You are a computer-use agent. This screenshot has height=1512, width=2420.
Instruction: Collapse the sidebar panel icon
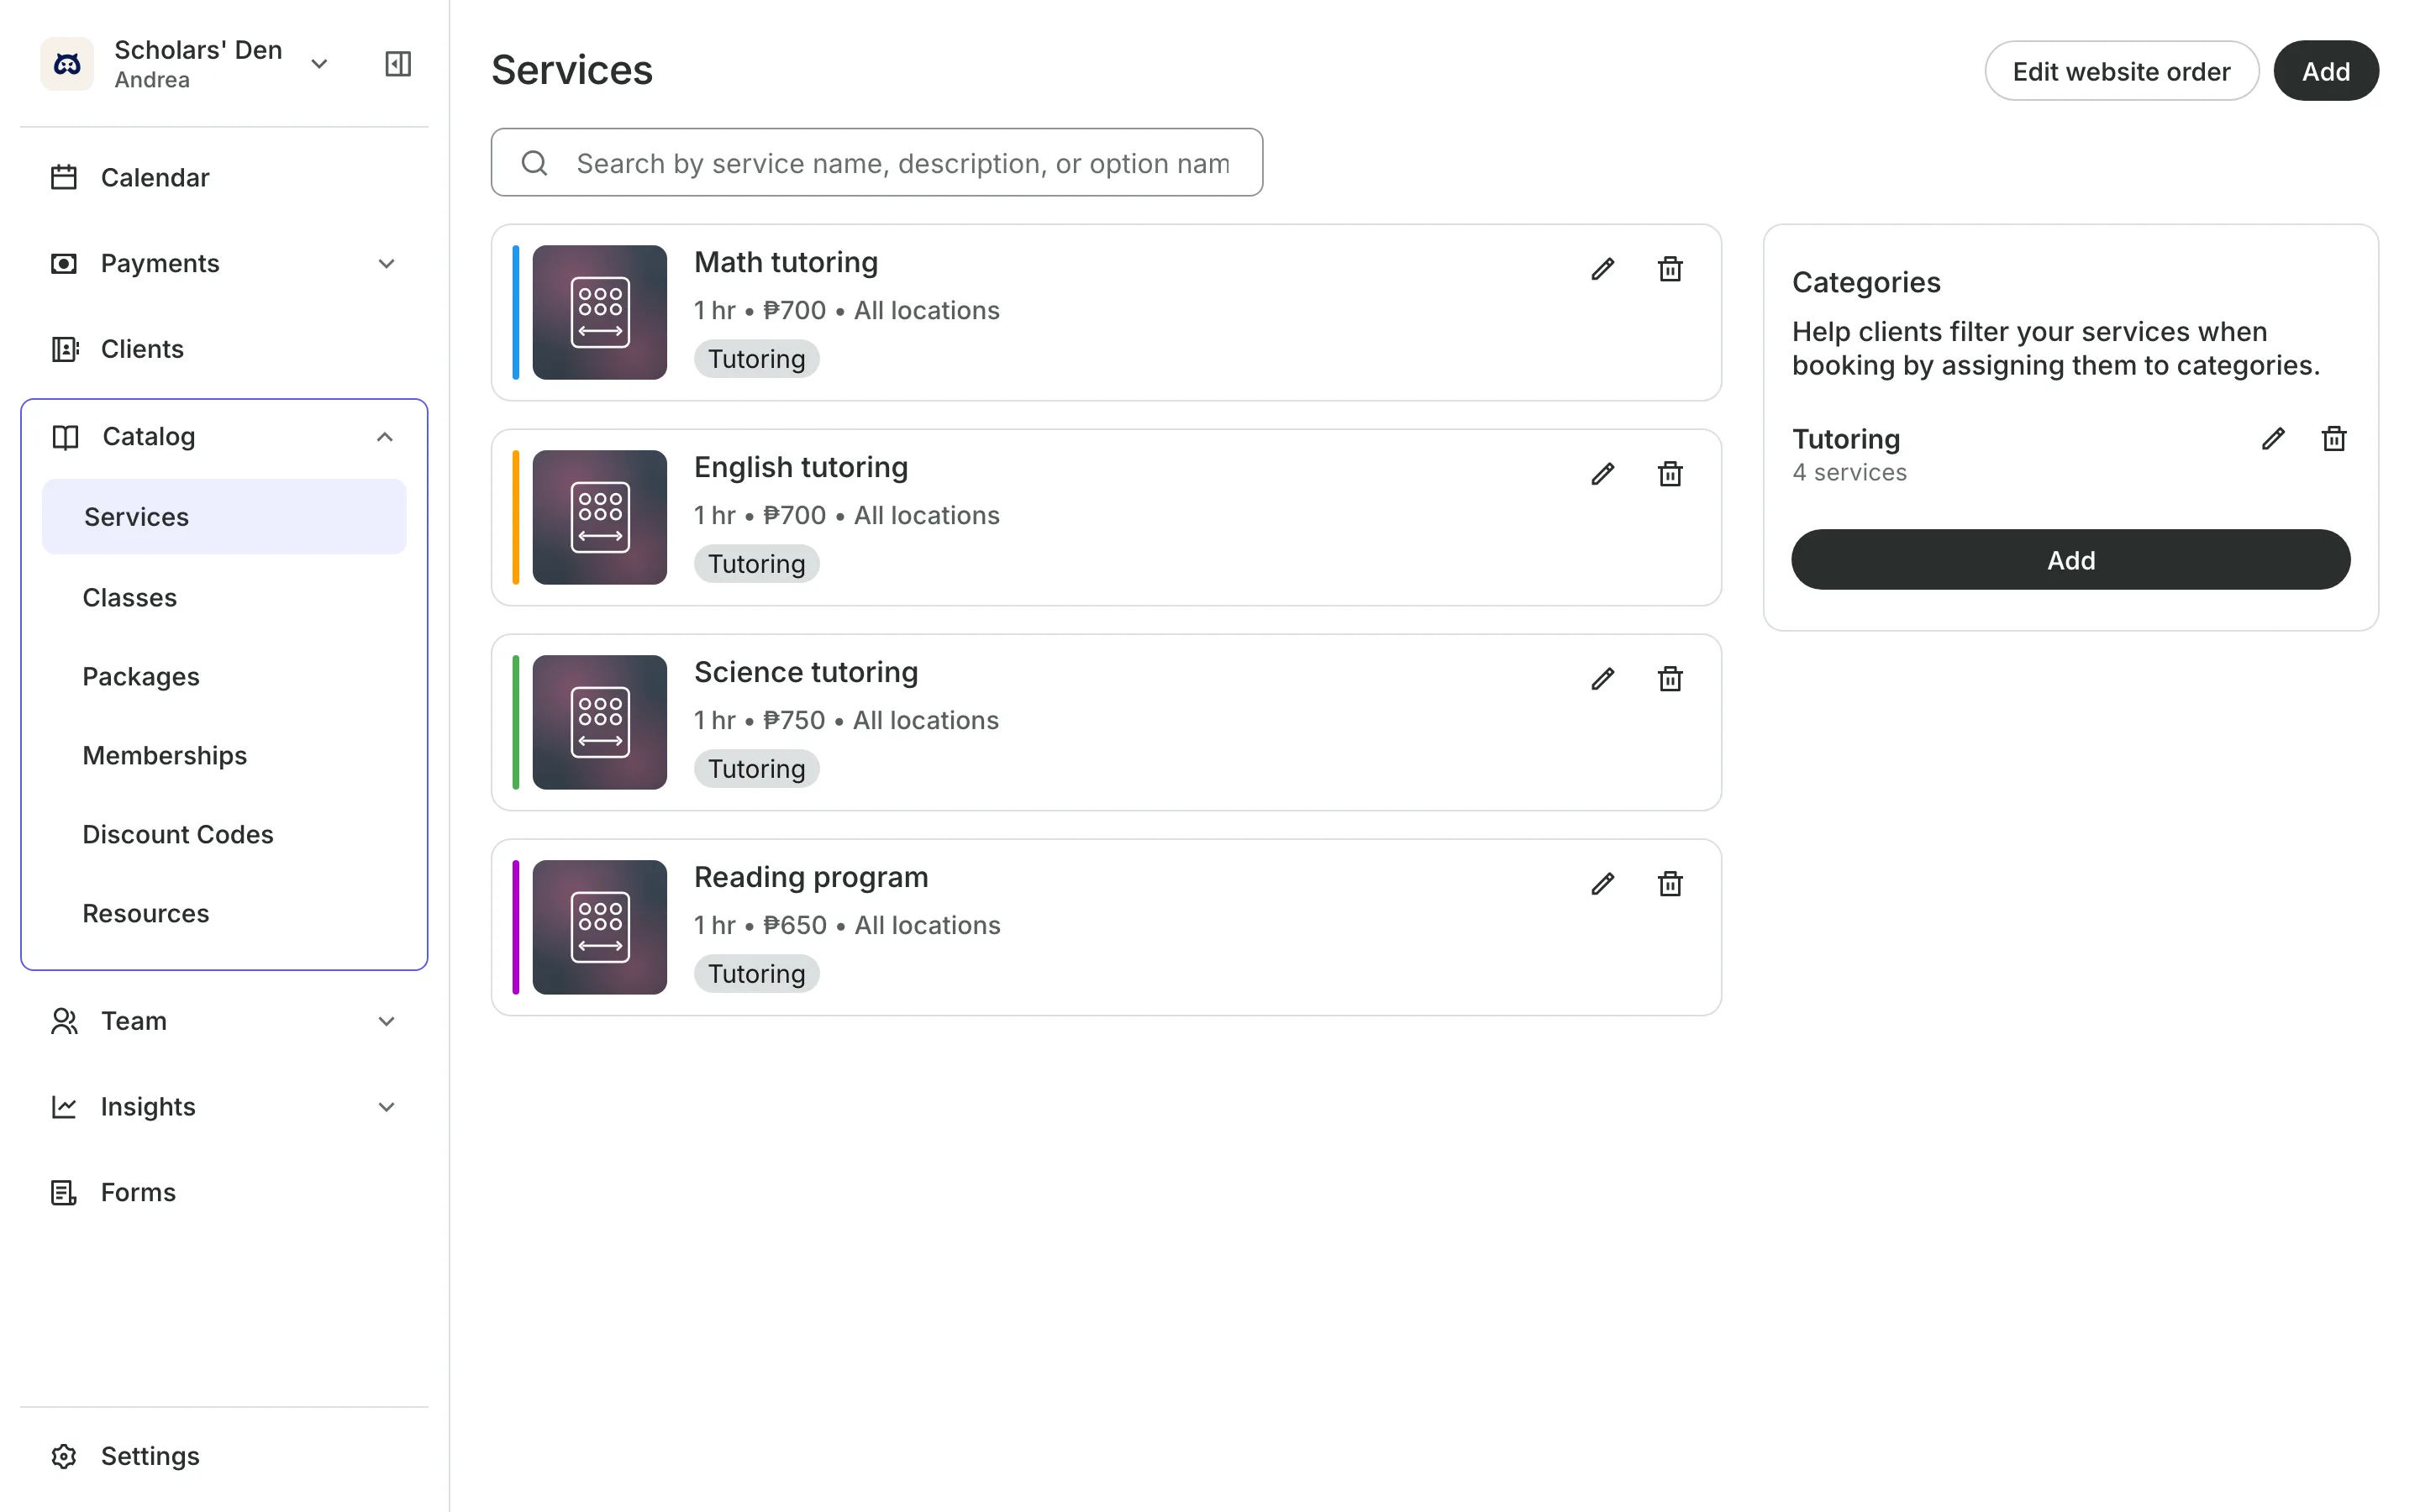pyautogui.click(x=398, y=64)
